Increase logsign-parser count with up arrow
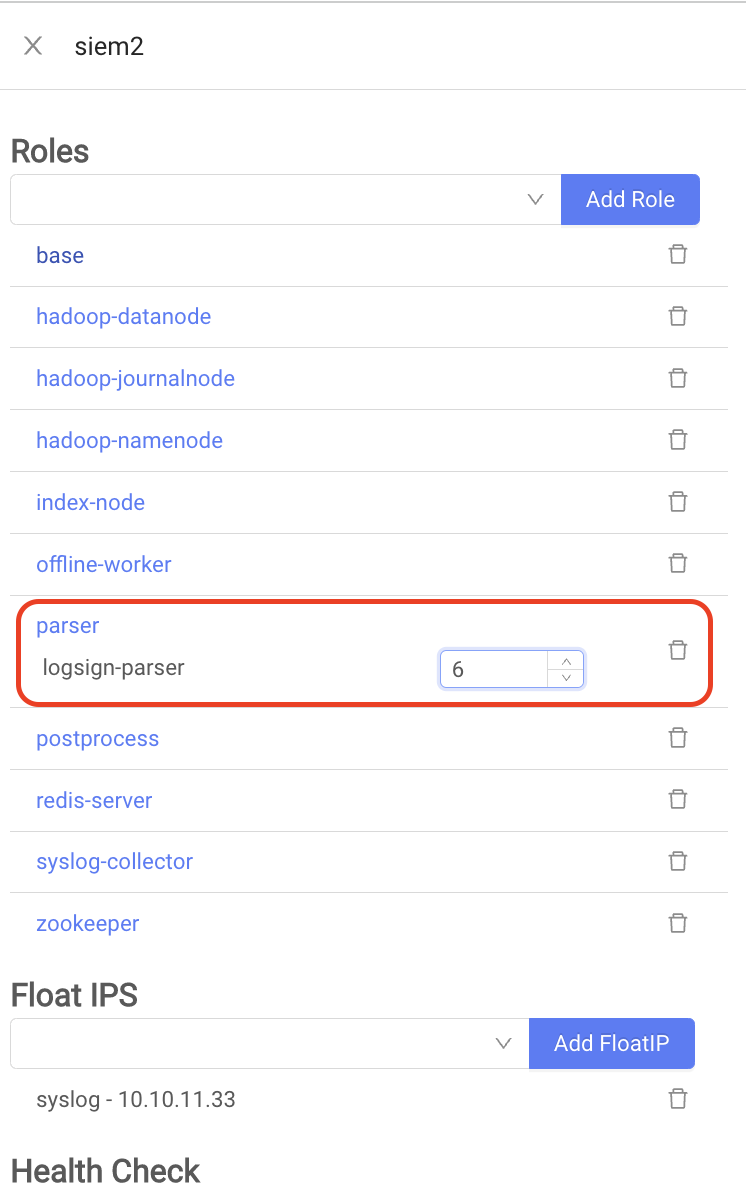The image size is (746, 1193). point(566,661)
